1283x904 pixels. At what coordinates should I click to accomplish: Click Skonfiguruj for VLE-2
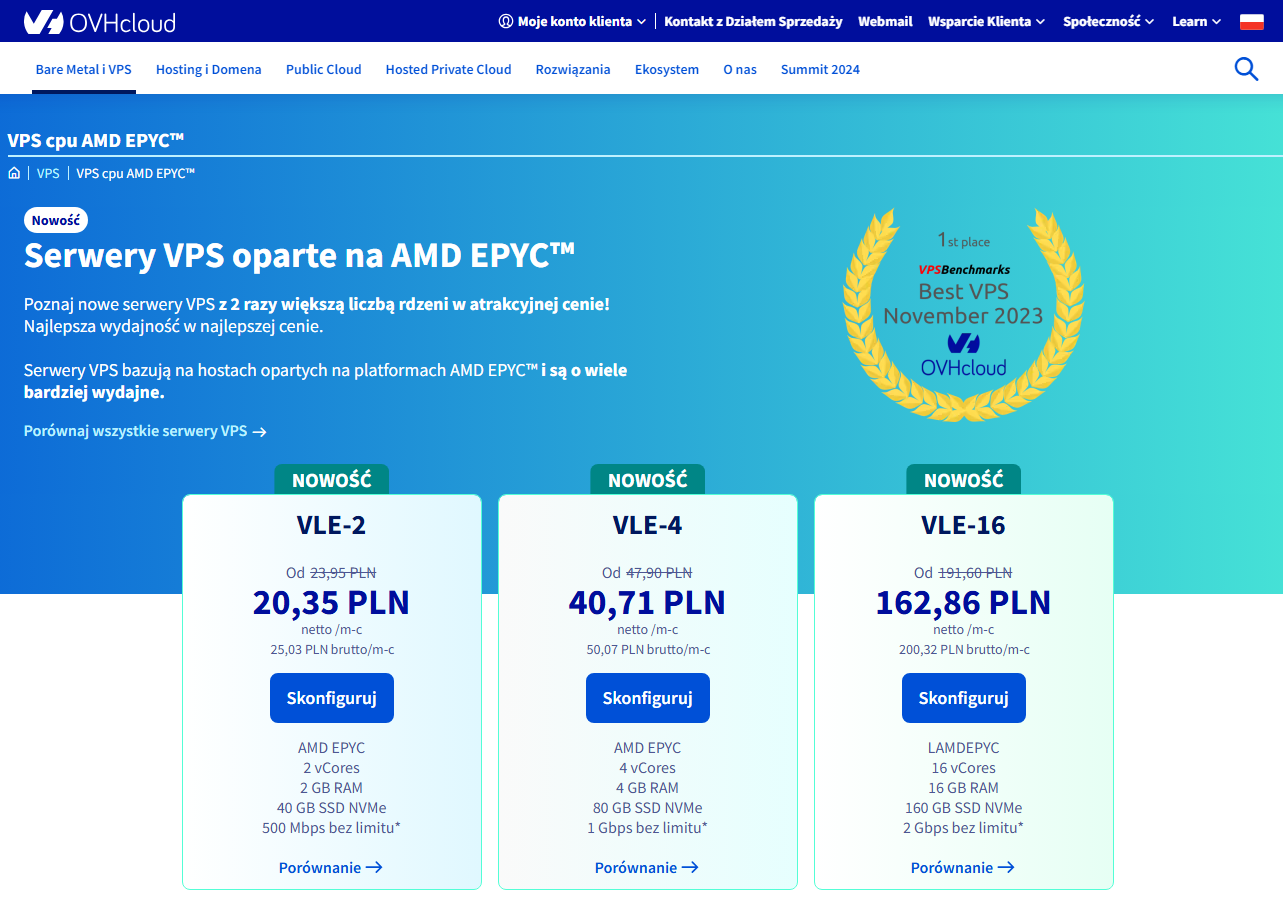pyautogui.click(x=332, y=698)
